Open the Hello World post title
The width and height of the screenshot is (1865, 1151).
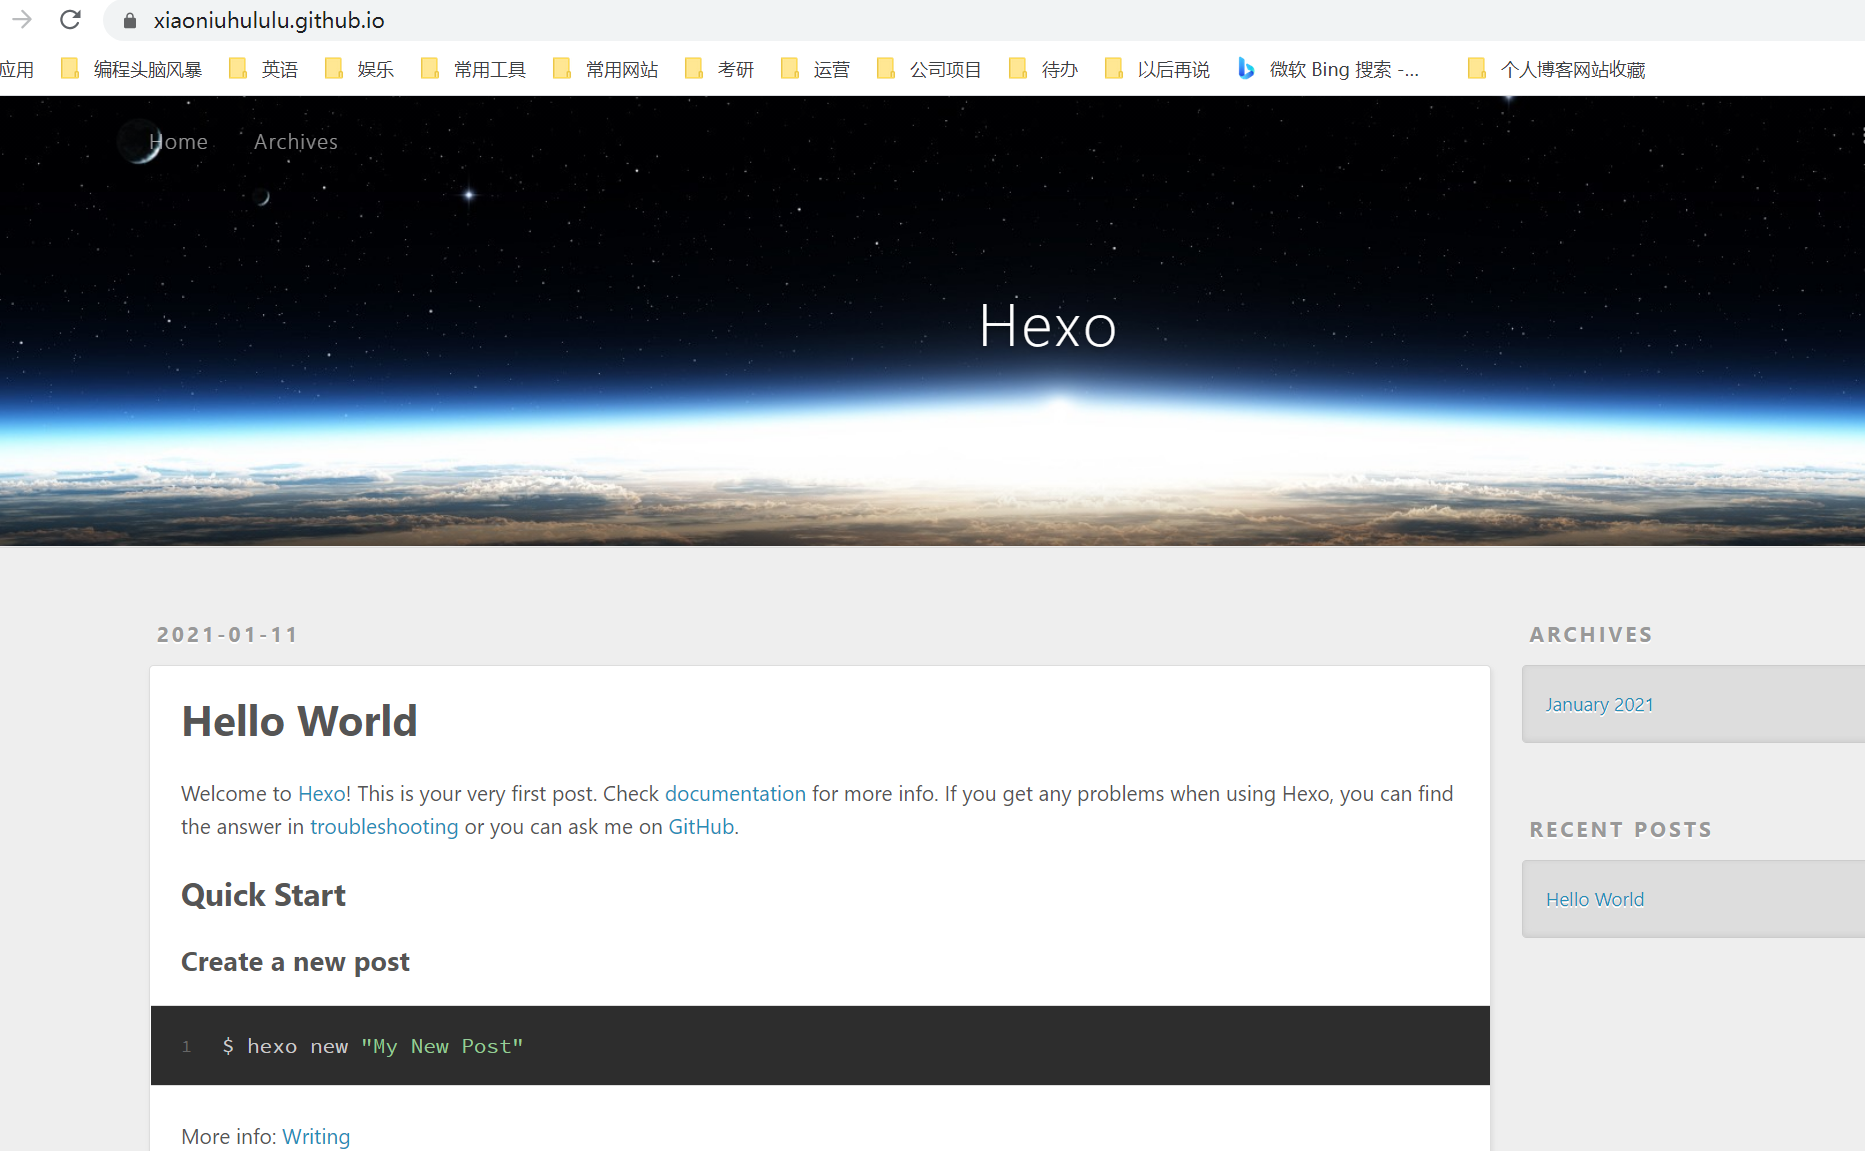pos(299,721)
